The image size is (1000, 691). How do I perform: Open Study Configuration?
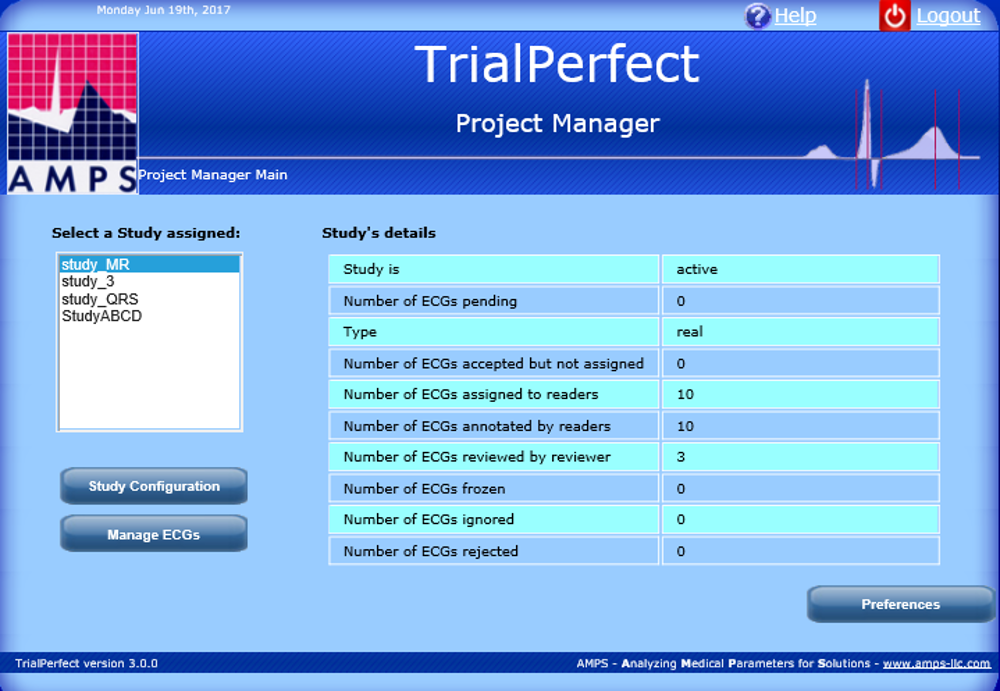[x=154, y=486]
